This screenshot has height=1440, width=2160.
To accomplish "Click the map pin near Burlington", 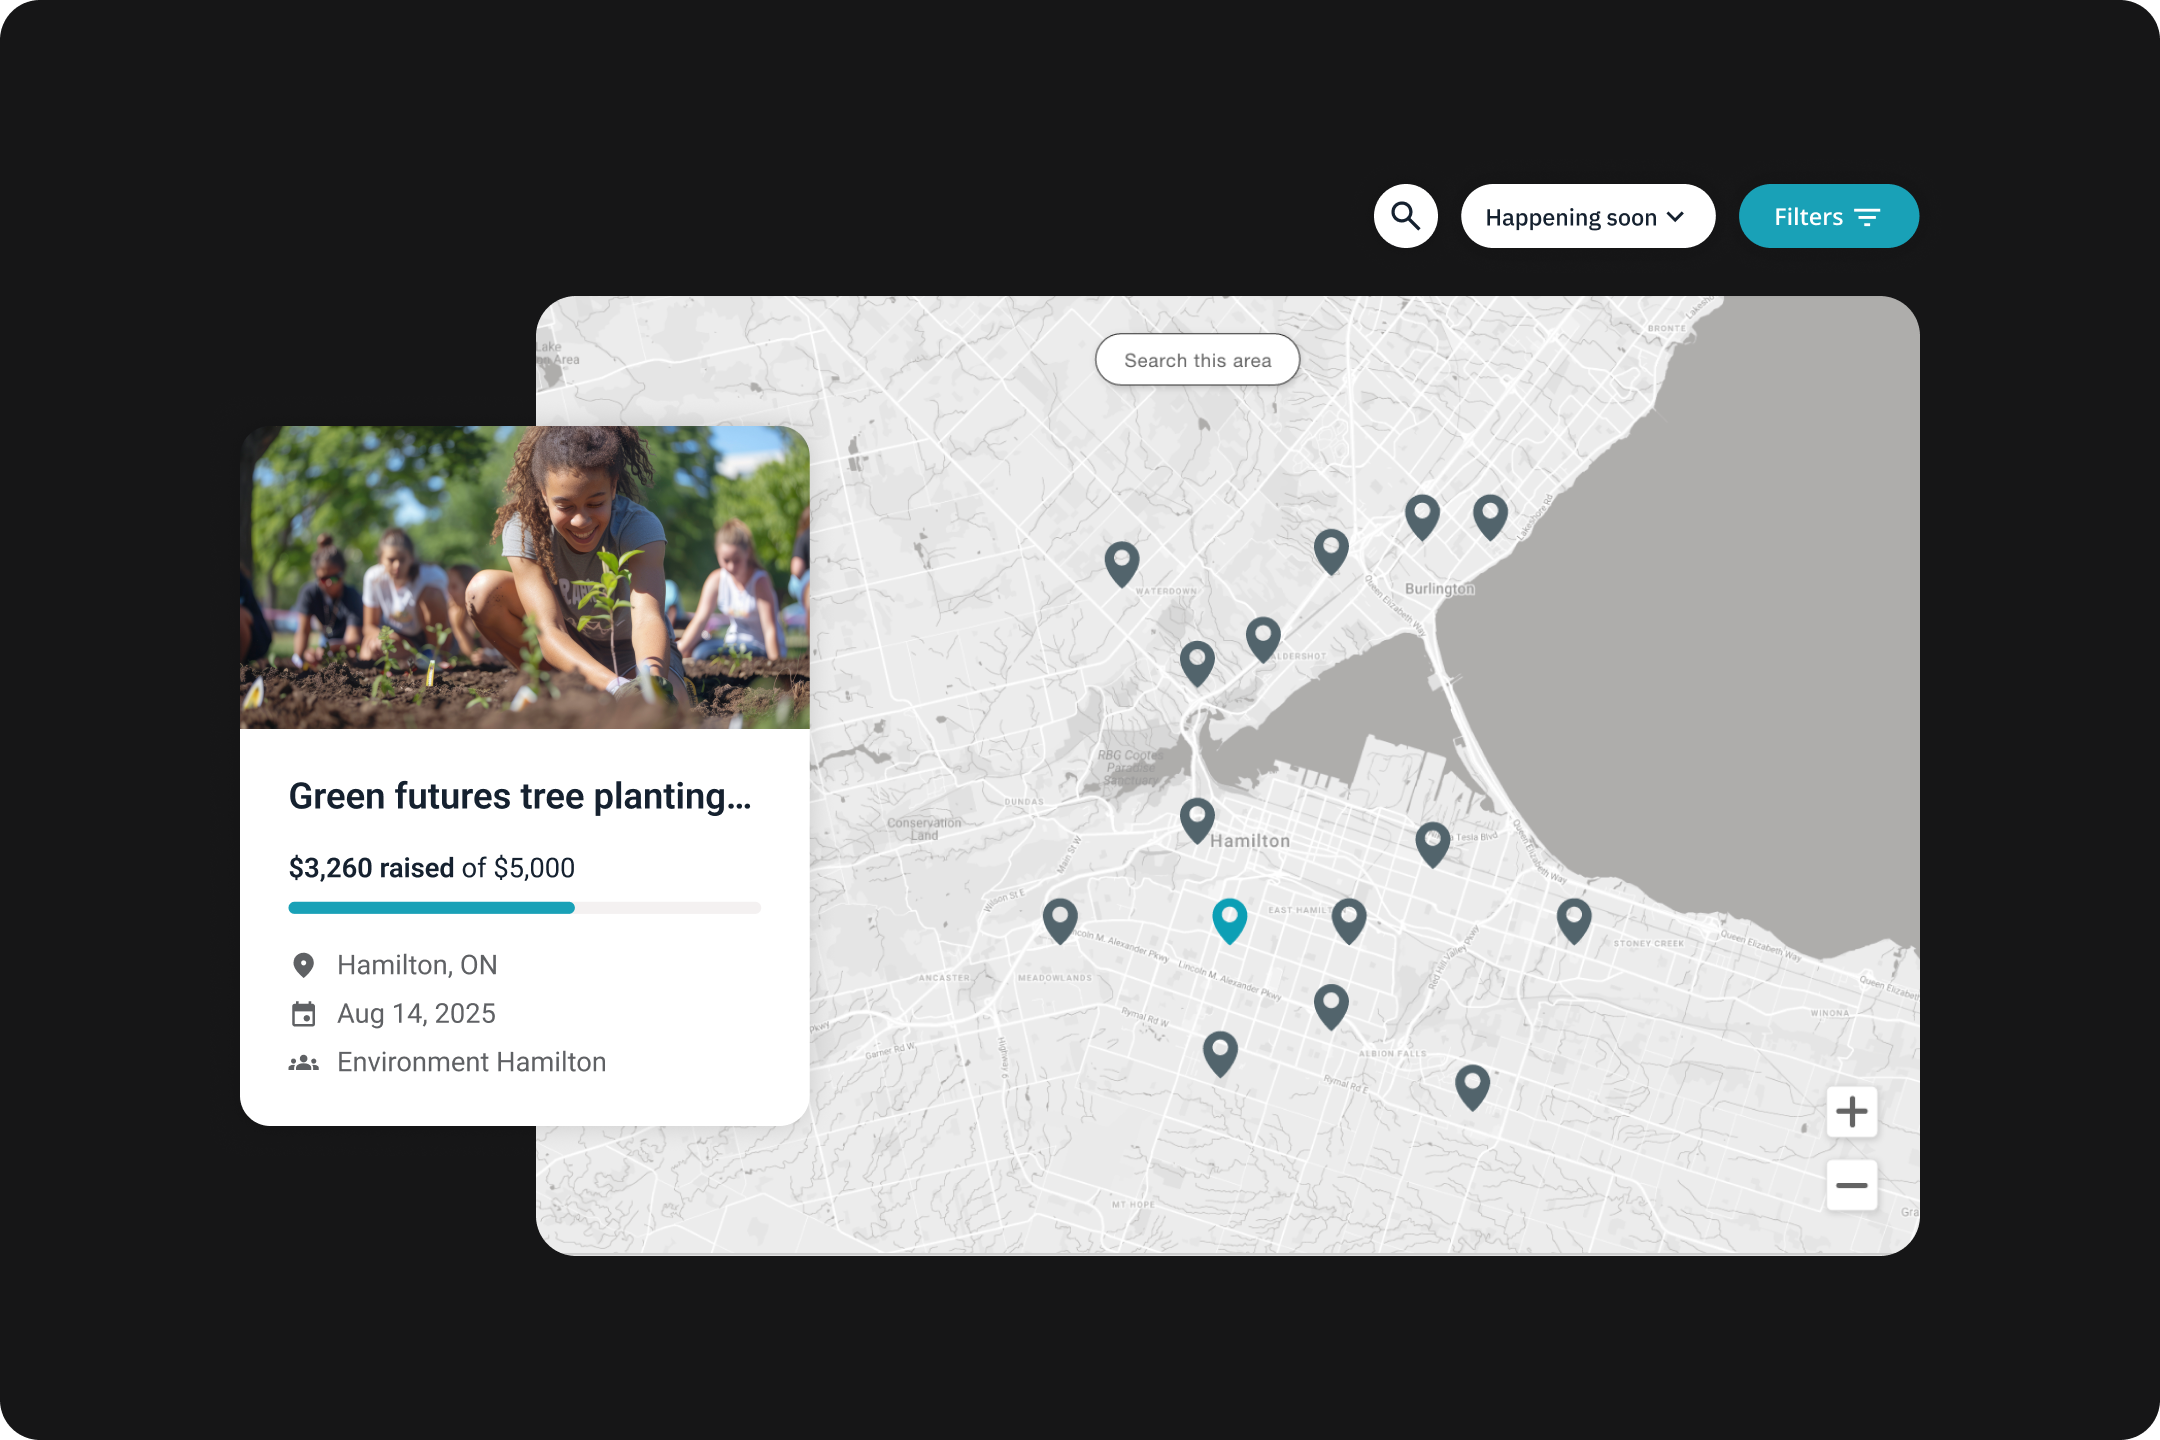I will pyautogui.click(x=1423, y=515).
